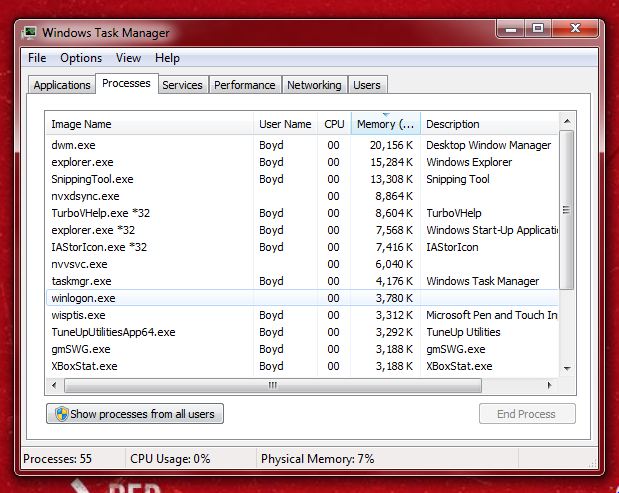The height and width of the screenshot is (493, 619).
Task: Select the wisptis.exe process
Action: (x=302, y=315)
